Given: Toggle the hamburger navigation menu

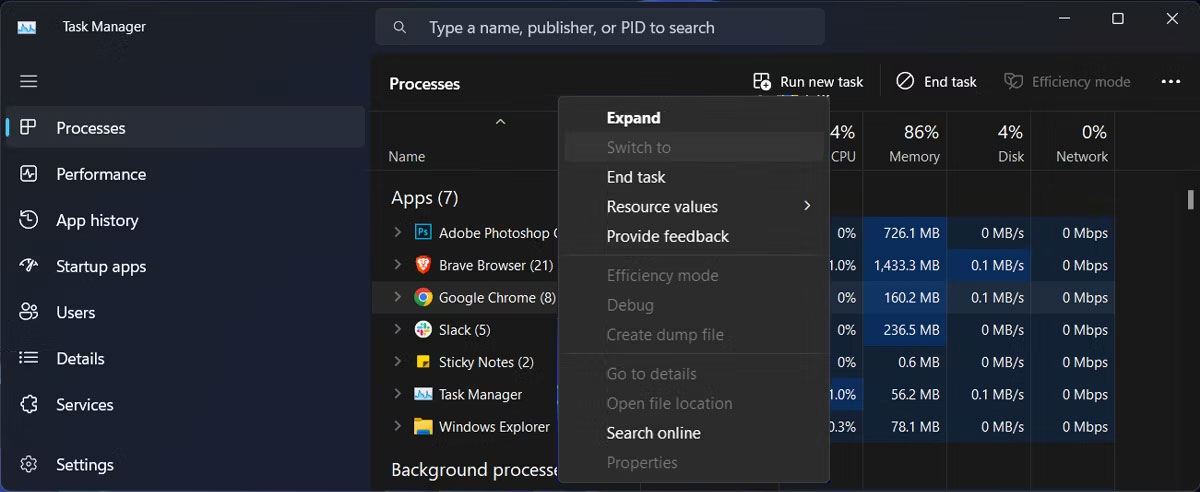Looking at the screenshot, I should coord(28,81).
